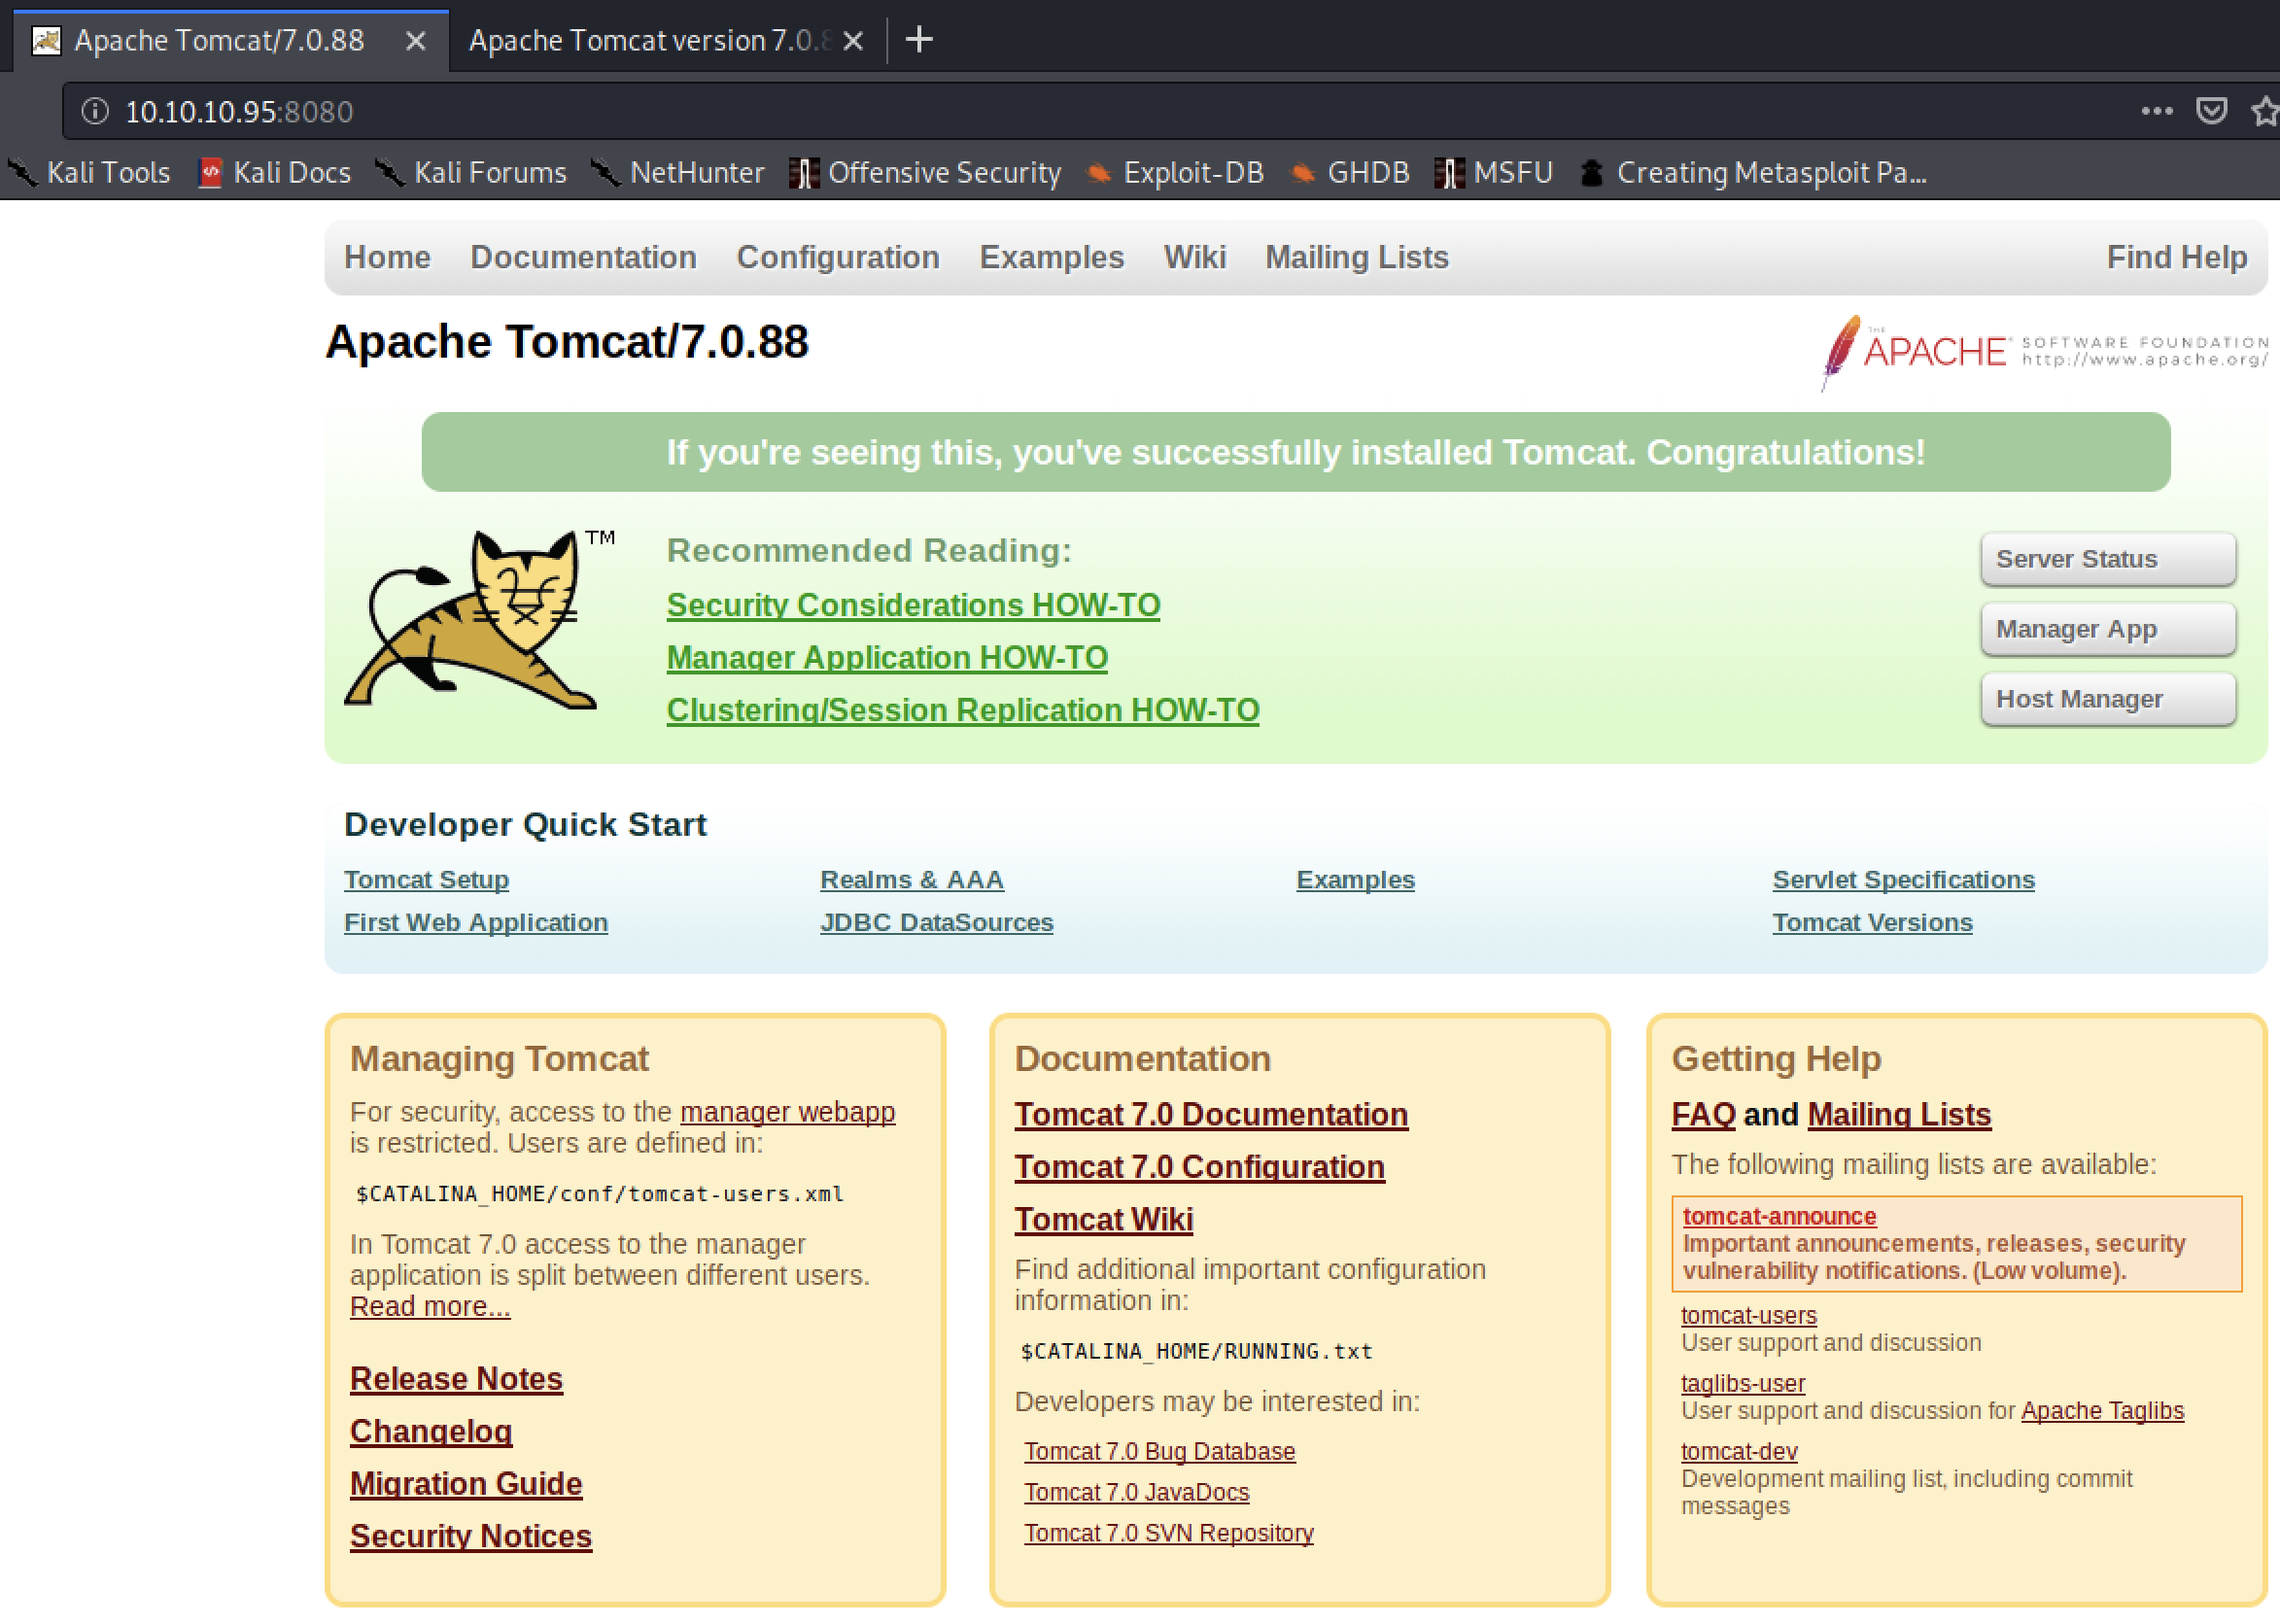Open the page actions three-dot menu
The height and width of the screenshot is (1624, 2280).
2156,111
